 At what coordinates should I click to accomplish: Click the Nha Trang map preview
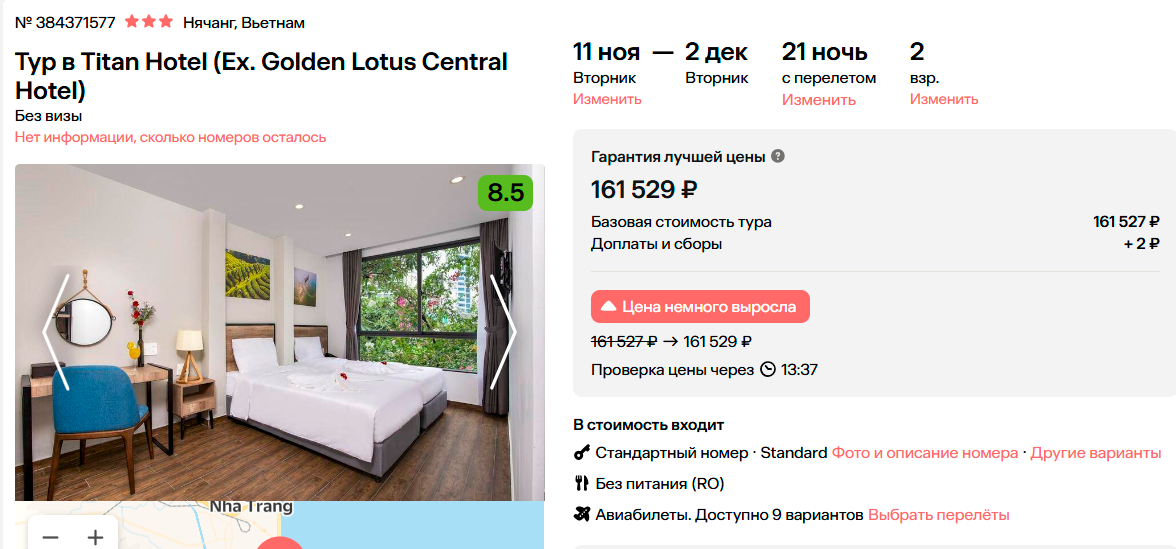pyautogui.click(x=400, y=525)
